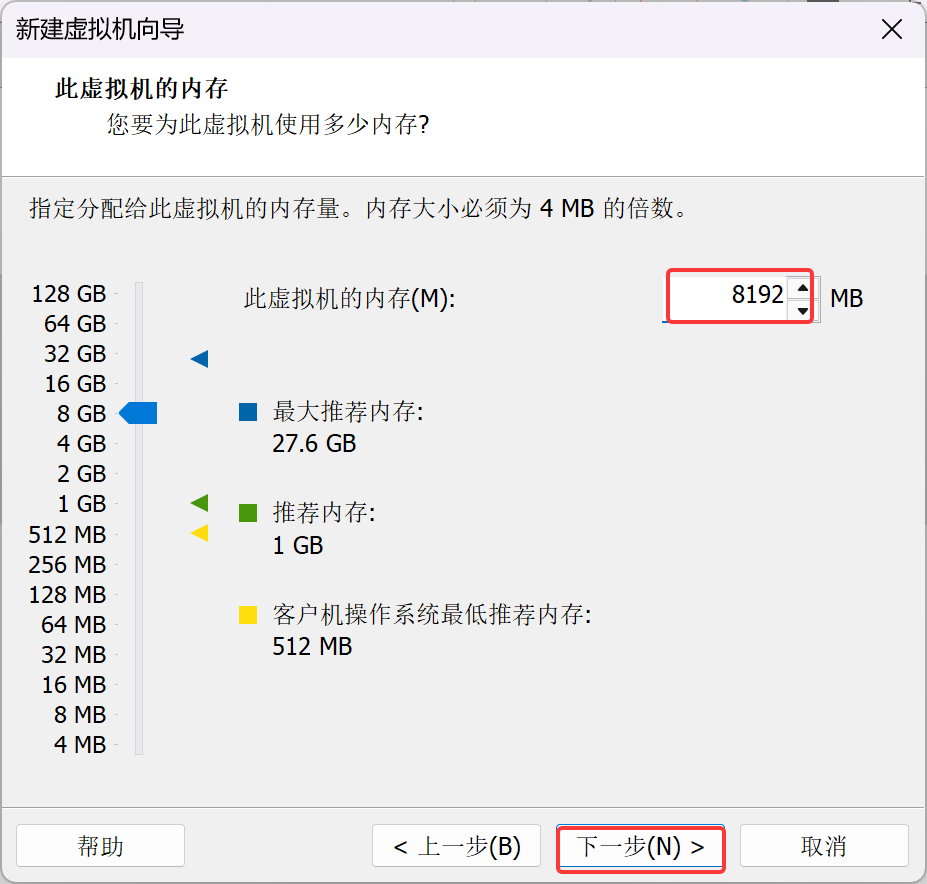Click the blue maximum recommended memory marker triangle
Screen dimensions: 927x884
point(200,358)
